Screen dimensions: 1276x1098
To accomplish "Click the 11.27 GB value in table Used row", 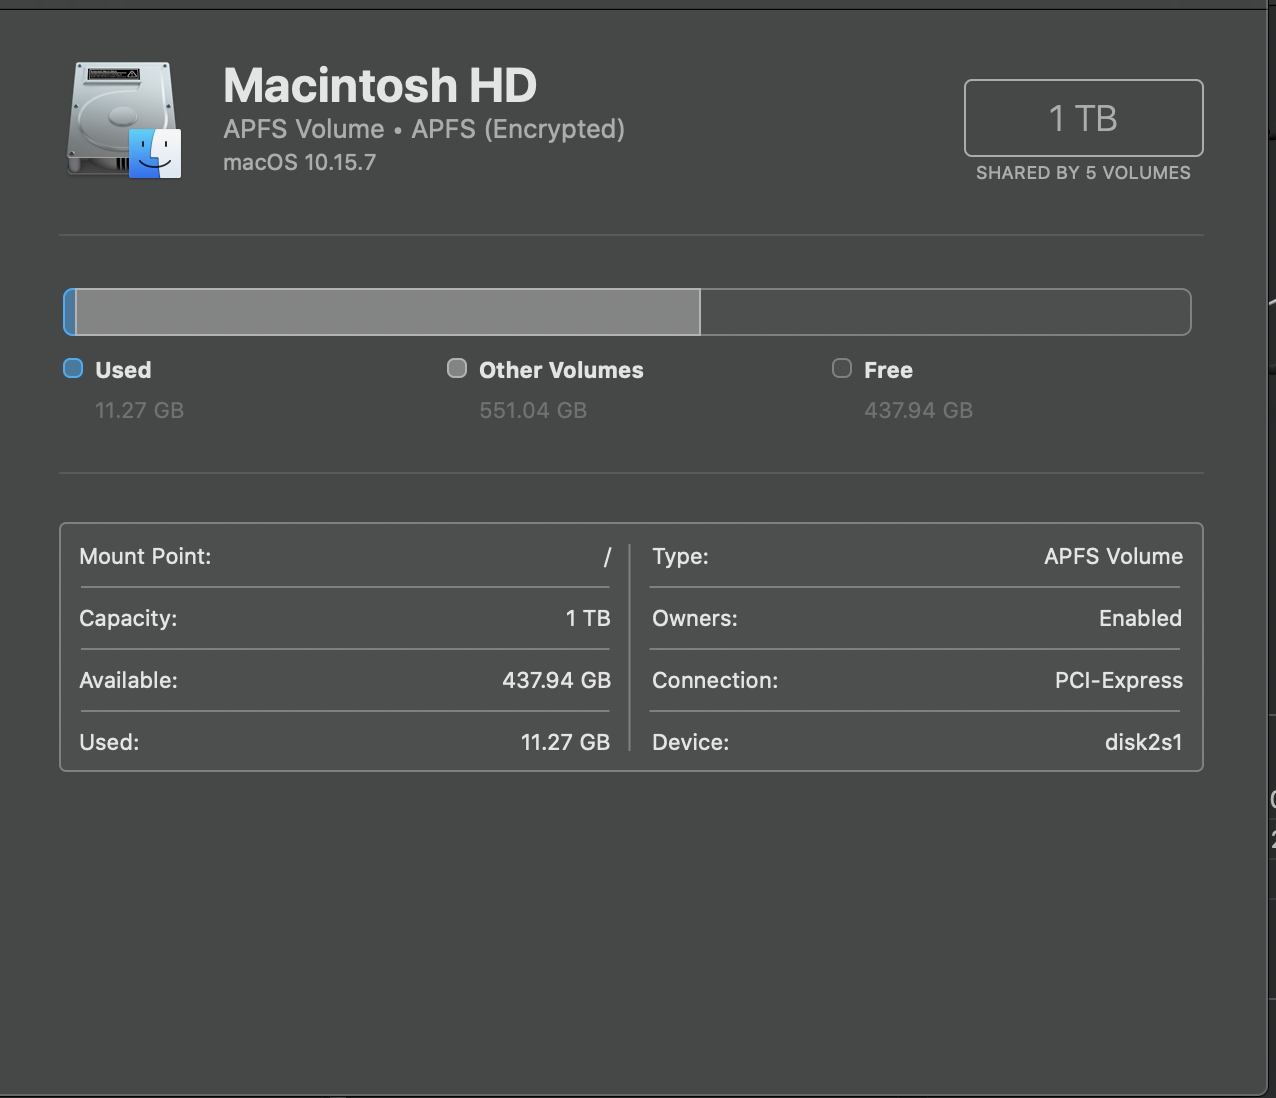I will pos(565,742).
